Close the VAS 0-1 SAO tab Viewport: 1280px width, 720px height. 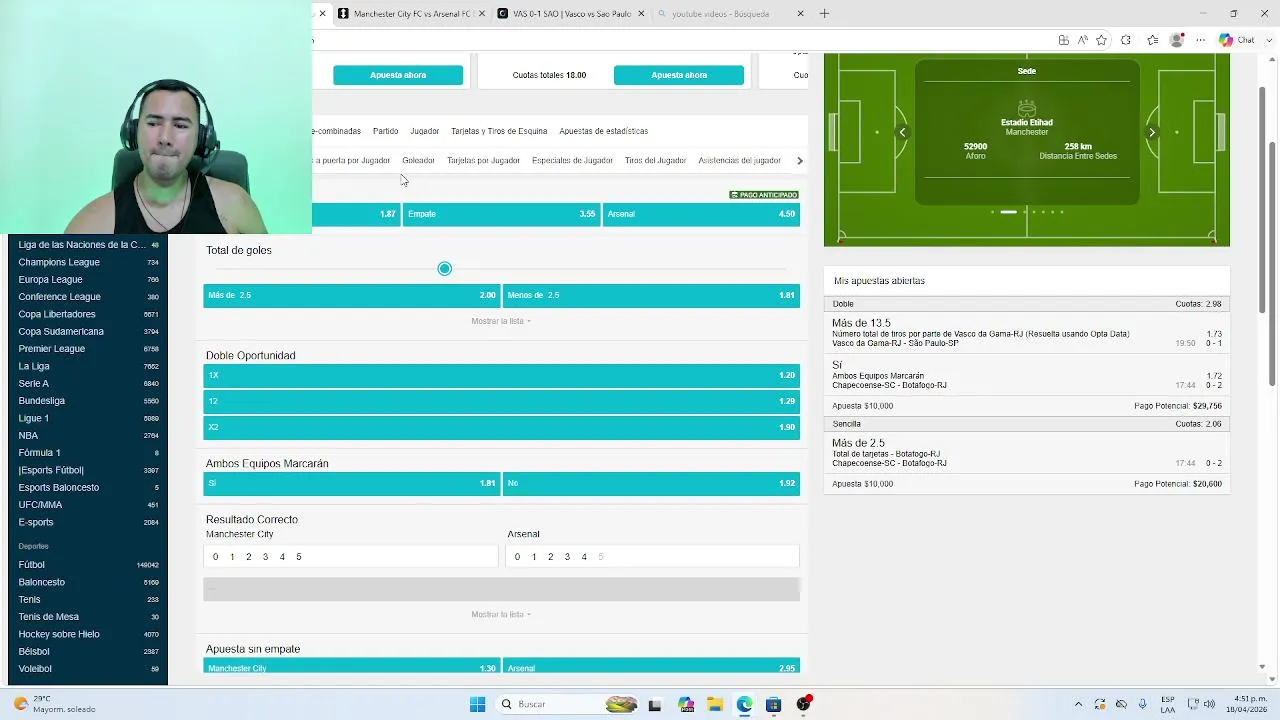(641, 14)
